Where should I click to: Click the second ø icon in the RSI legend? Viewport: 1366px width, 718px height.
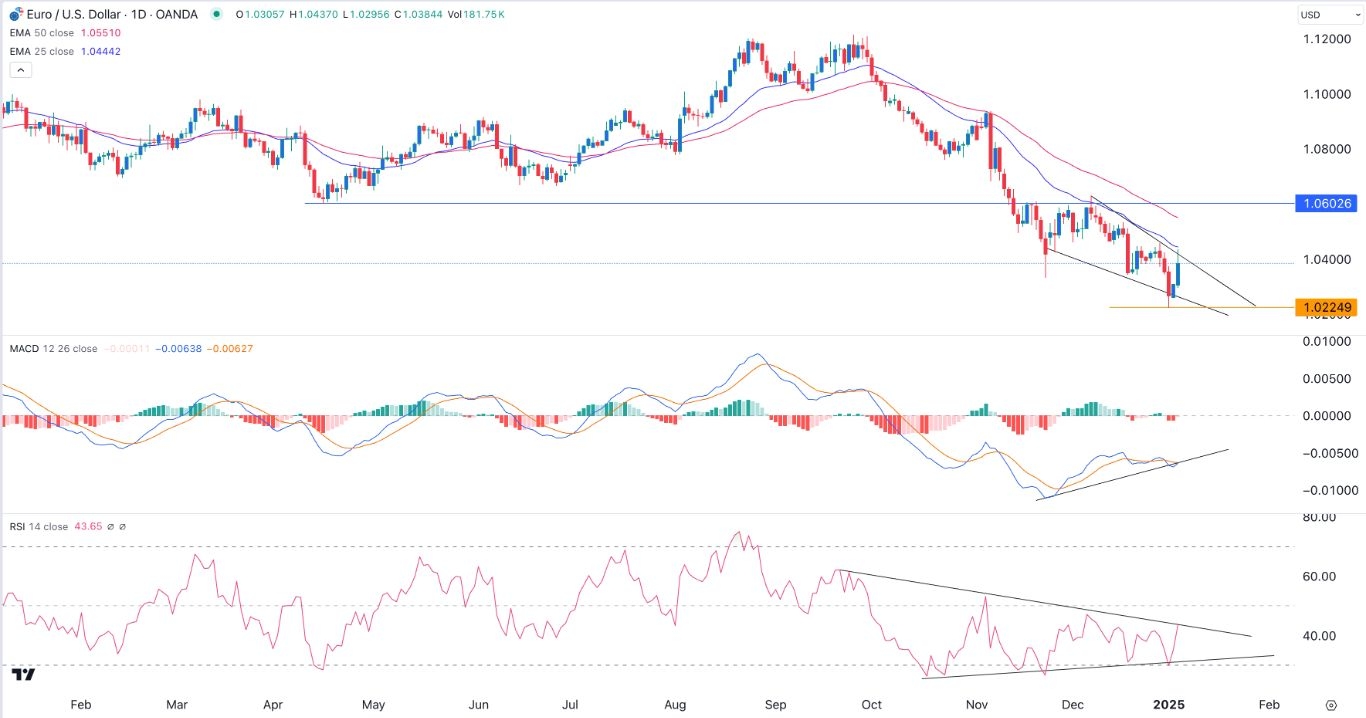coord(123,526)
